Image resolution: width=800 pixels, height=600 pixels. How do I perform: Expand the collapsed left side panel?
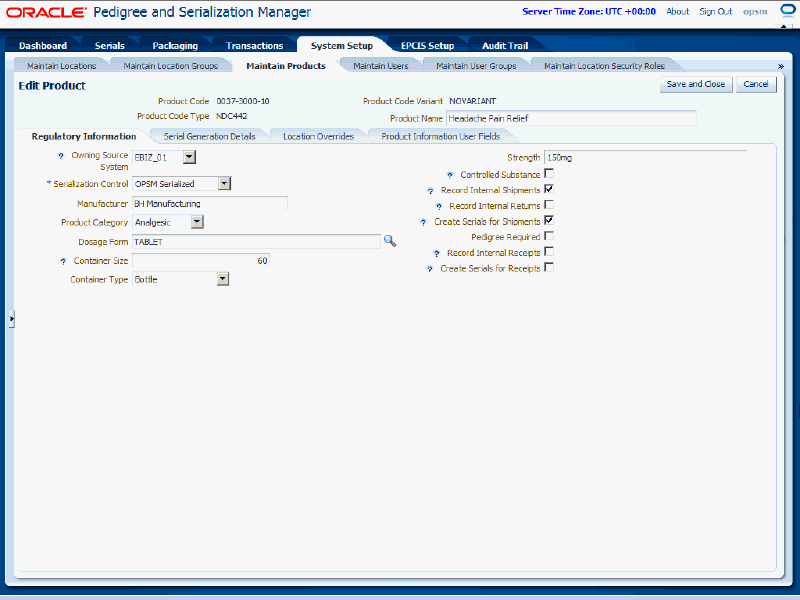coord(11,319)
